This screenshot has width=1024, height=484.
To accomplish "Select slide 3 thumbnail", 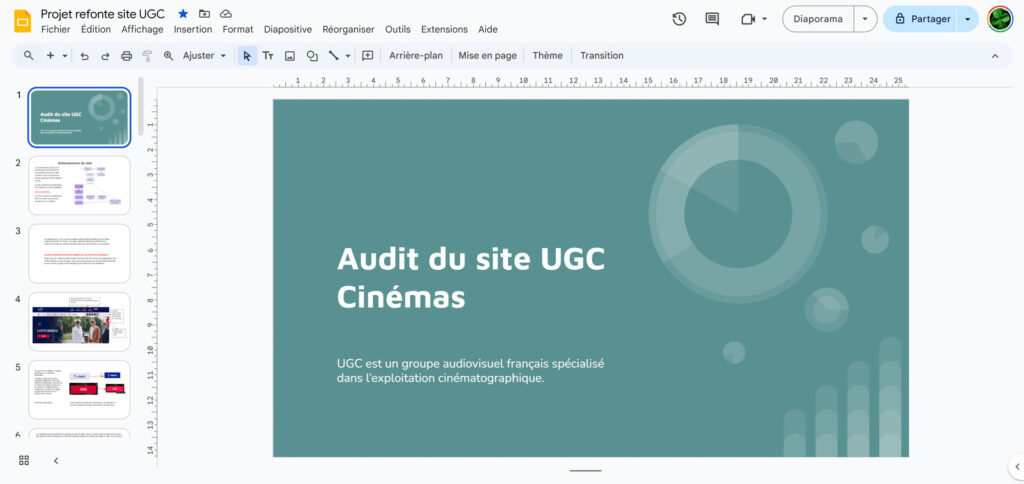I will tap(79, 253).
